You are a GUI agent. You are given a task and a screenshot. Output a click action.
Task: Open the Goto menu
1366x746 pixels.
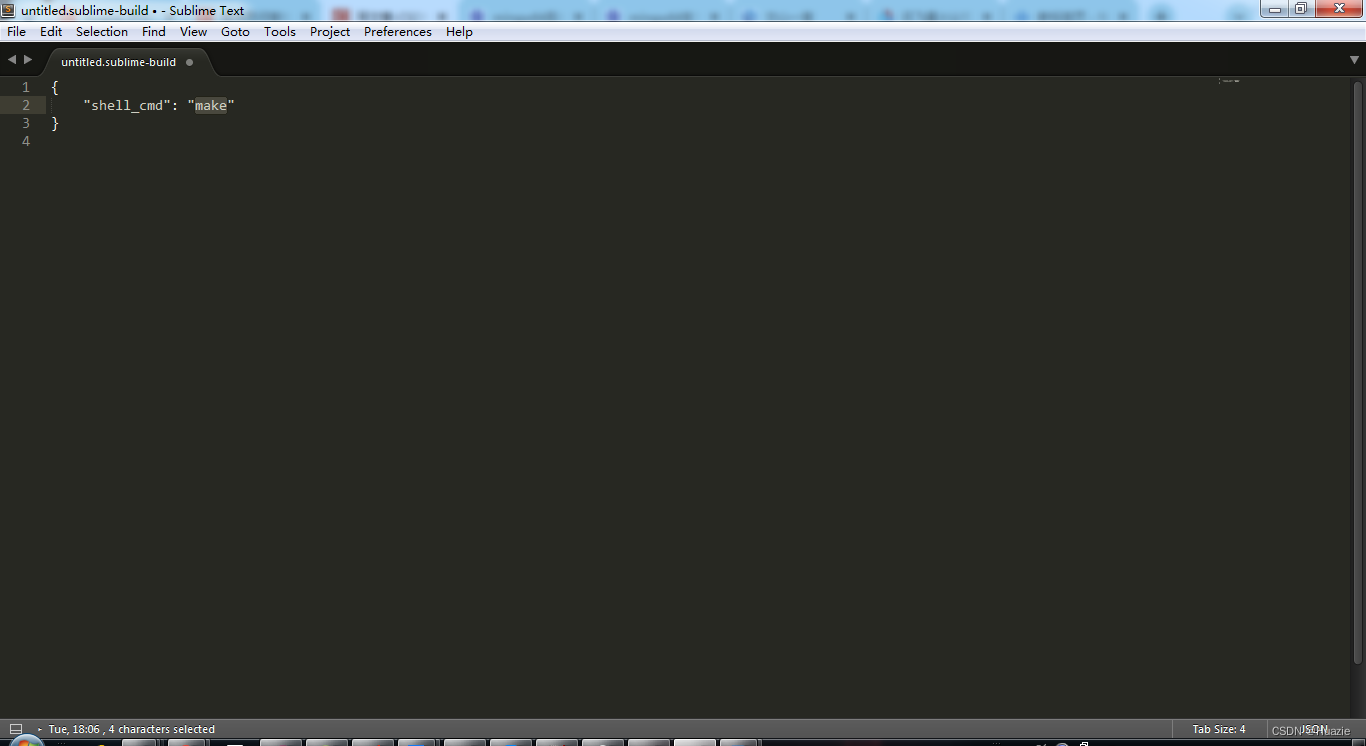235,32
